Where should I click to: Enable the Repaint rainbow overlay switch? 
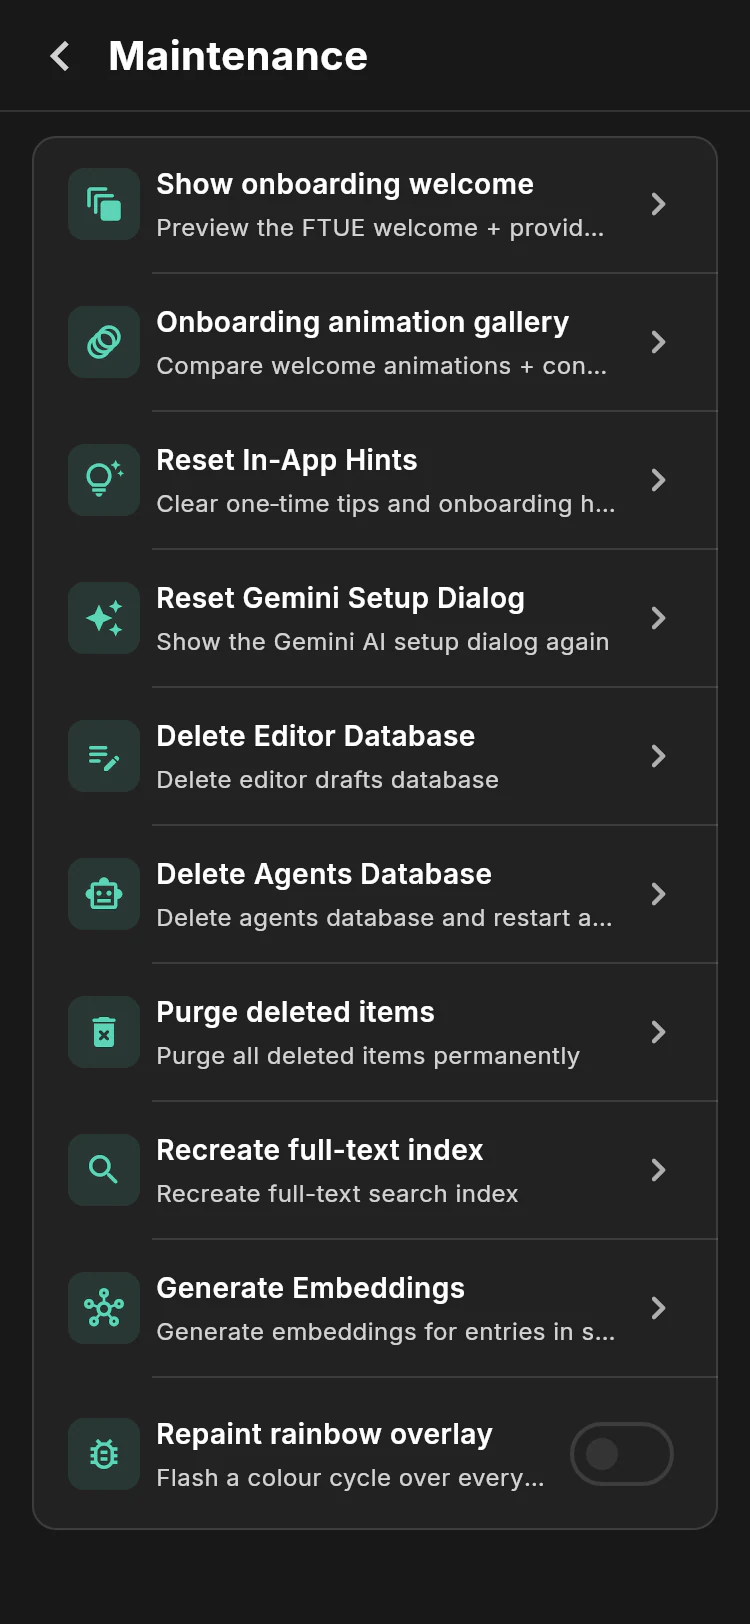pyautogui.click(x=622, y=1454)
